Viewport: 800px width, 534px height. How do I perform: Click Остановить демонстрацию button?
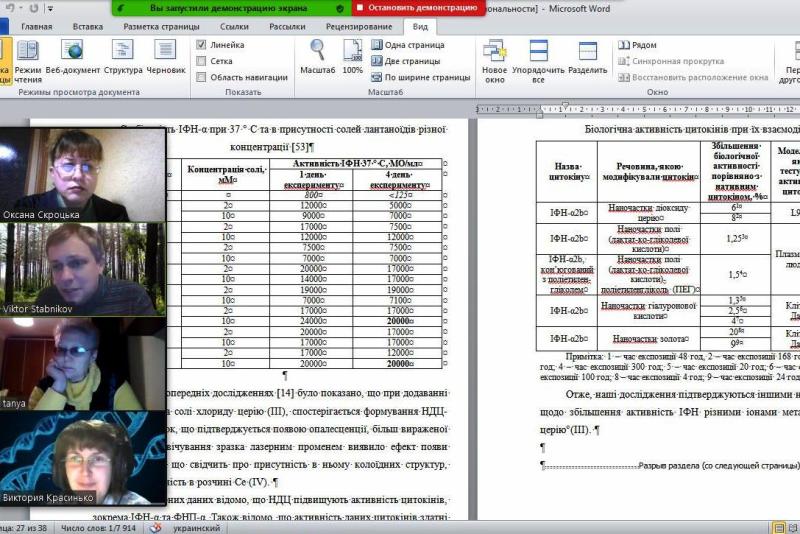tap(418, 8)
